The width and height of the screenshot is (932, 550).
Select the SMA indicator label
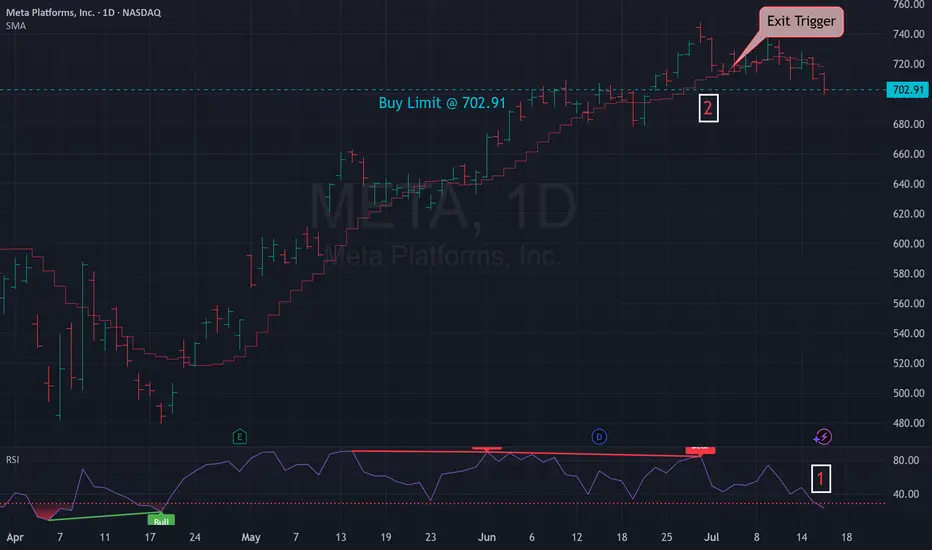[16, 26]
